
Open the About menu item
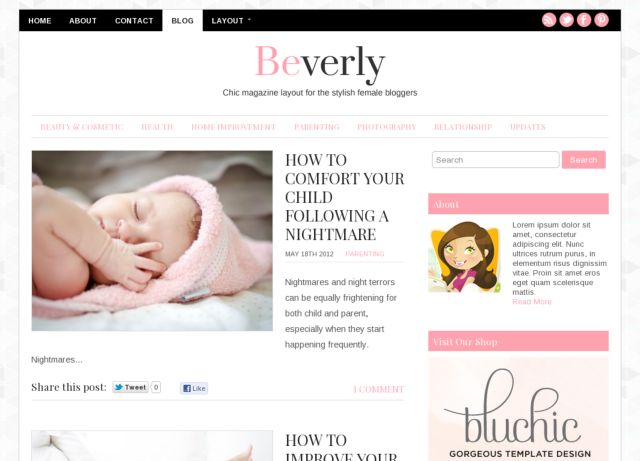click(83, 21)
